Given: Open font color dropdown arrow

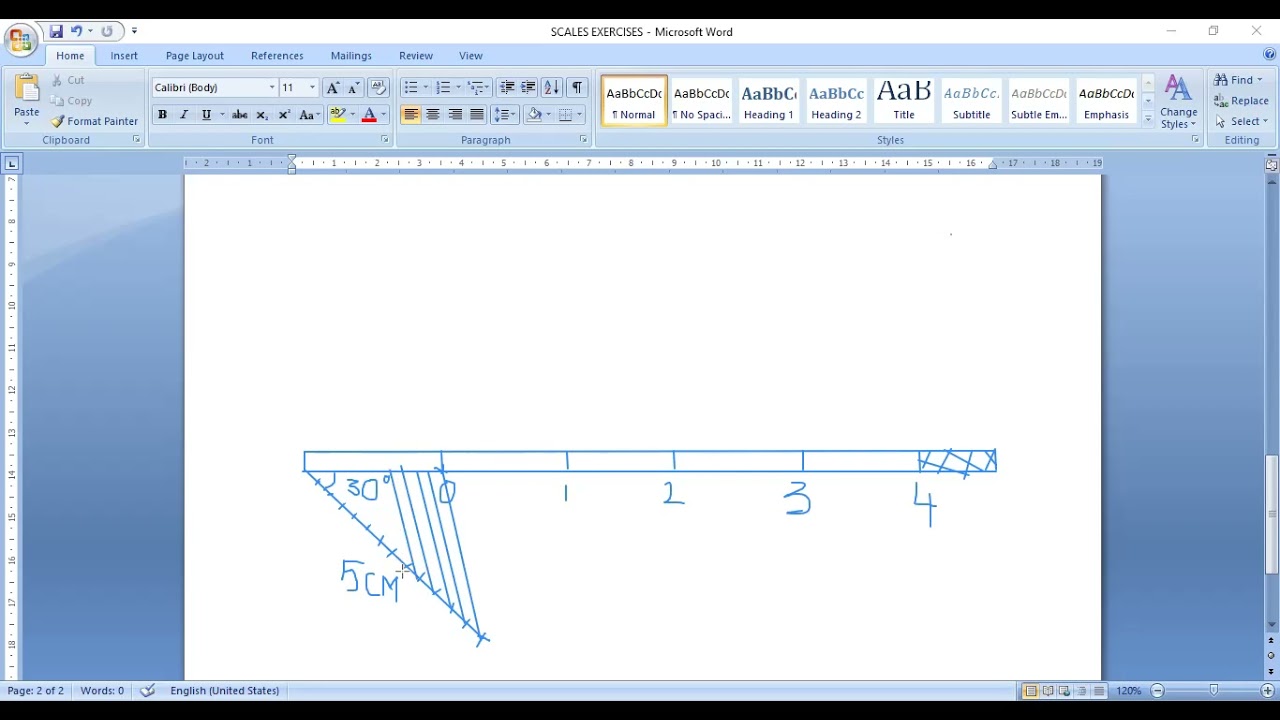Looking at the screenshot, I should (383, 115).
